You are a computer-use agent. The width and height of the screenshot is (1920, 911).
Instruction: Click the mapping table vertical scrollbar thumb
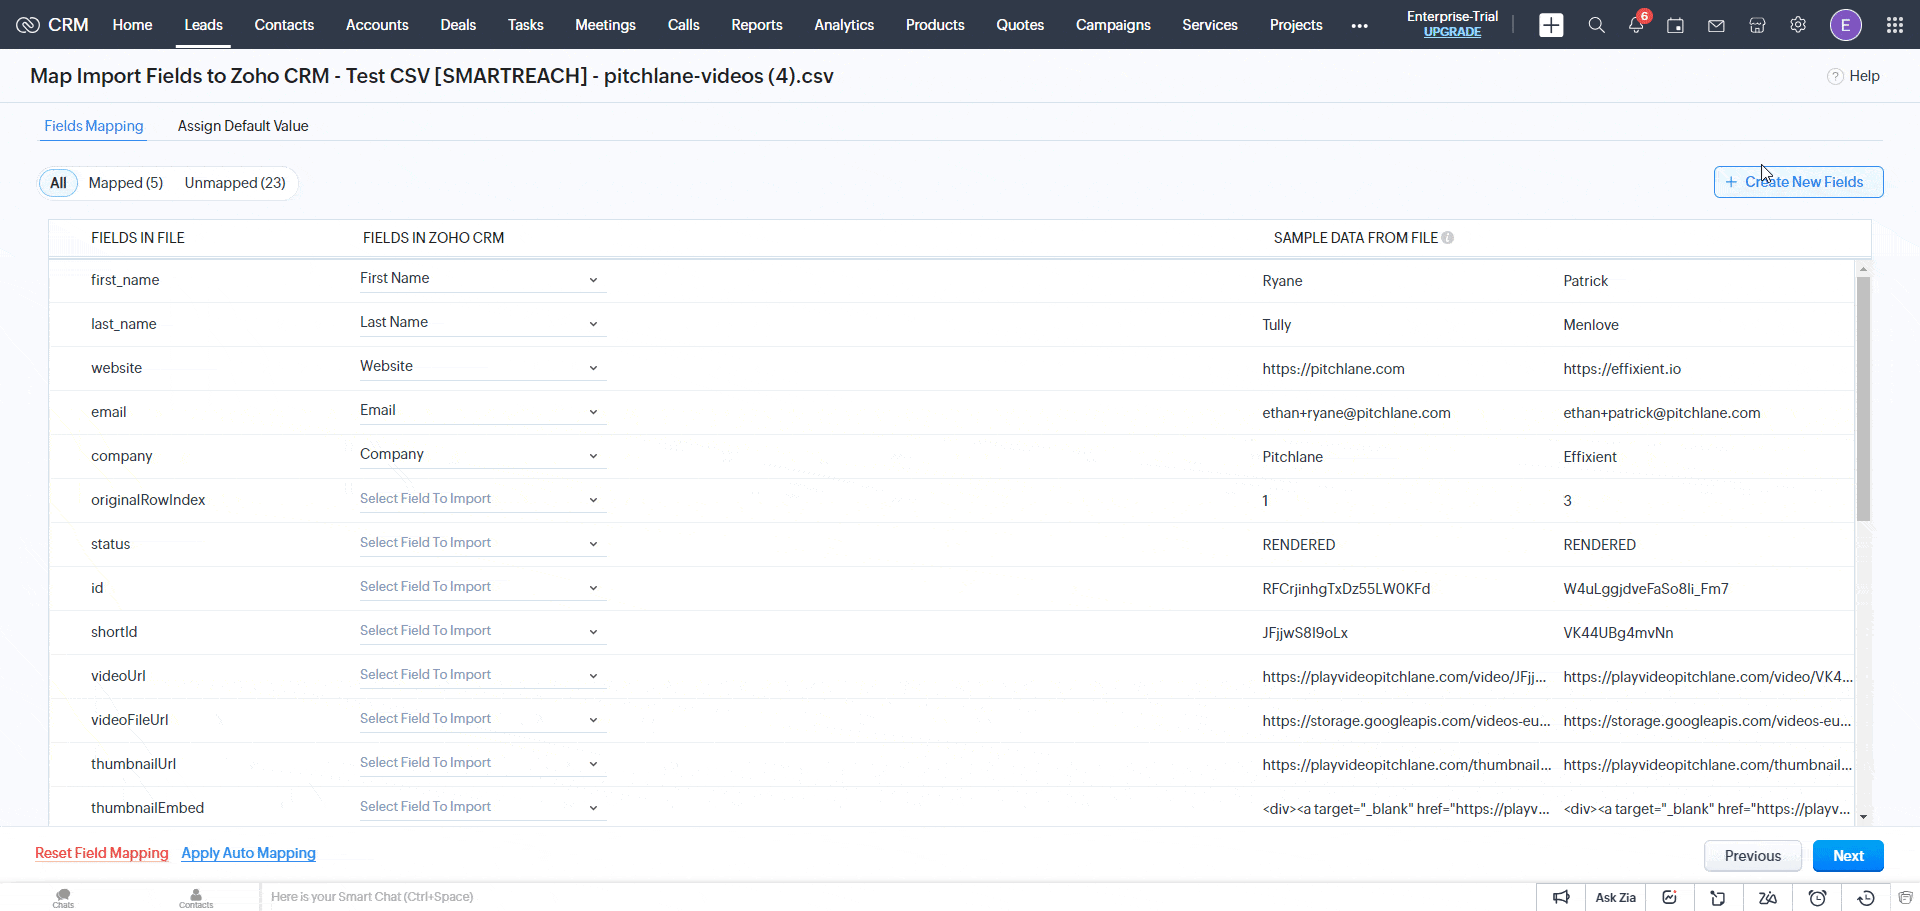(x=1863, y=399)
